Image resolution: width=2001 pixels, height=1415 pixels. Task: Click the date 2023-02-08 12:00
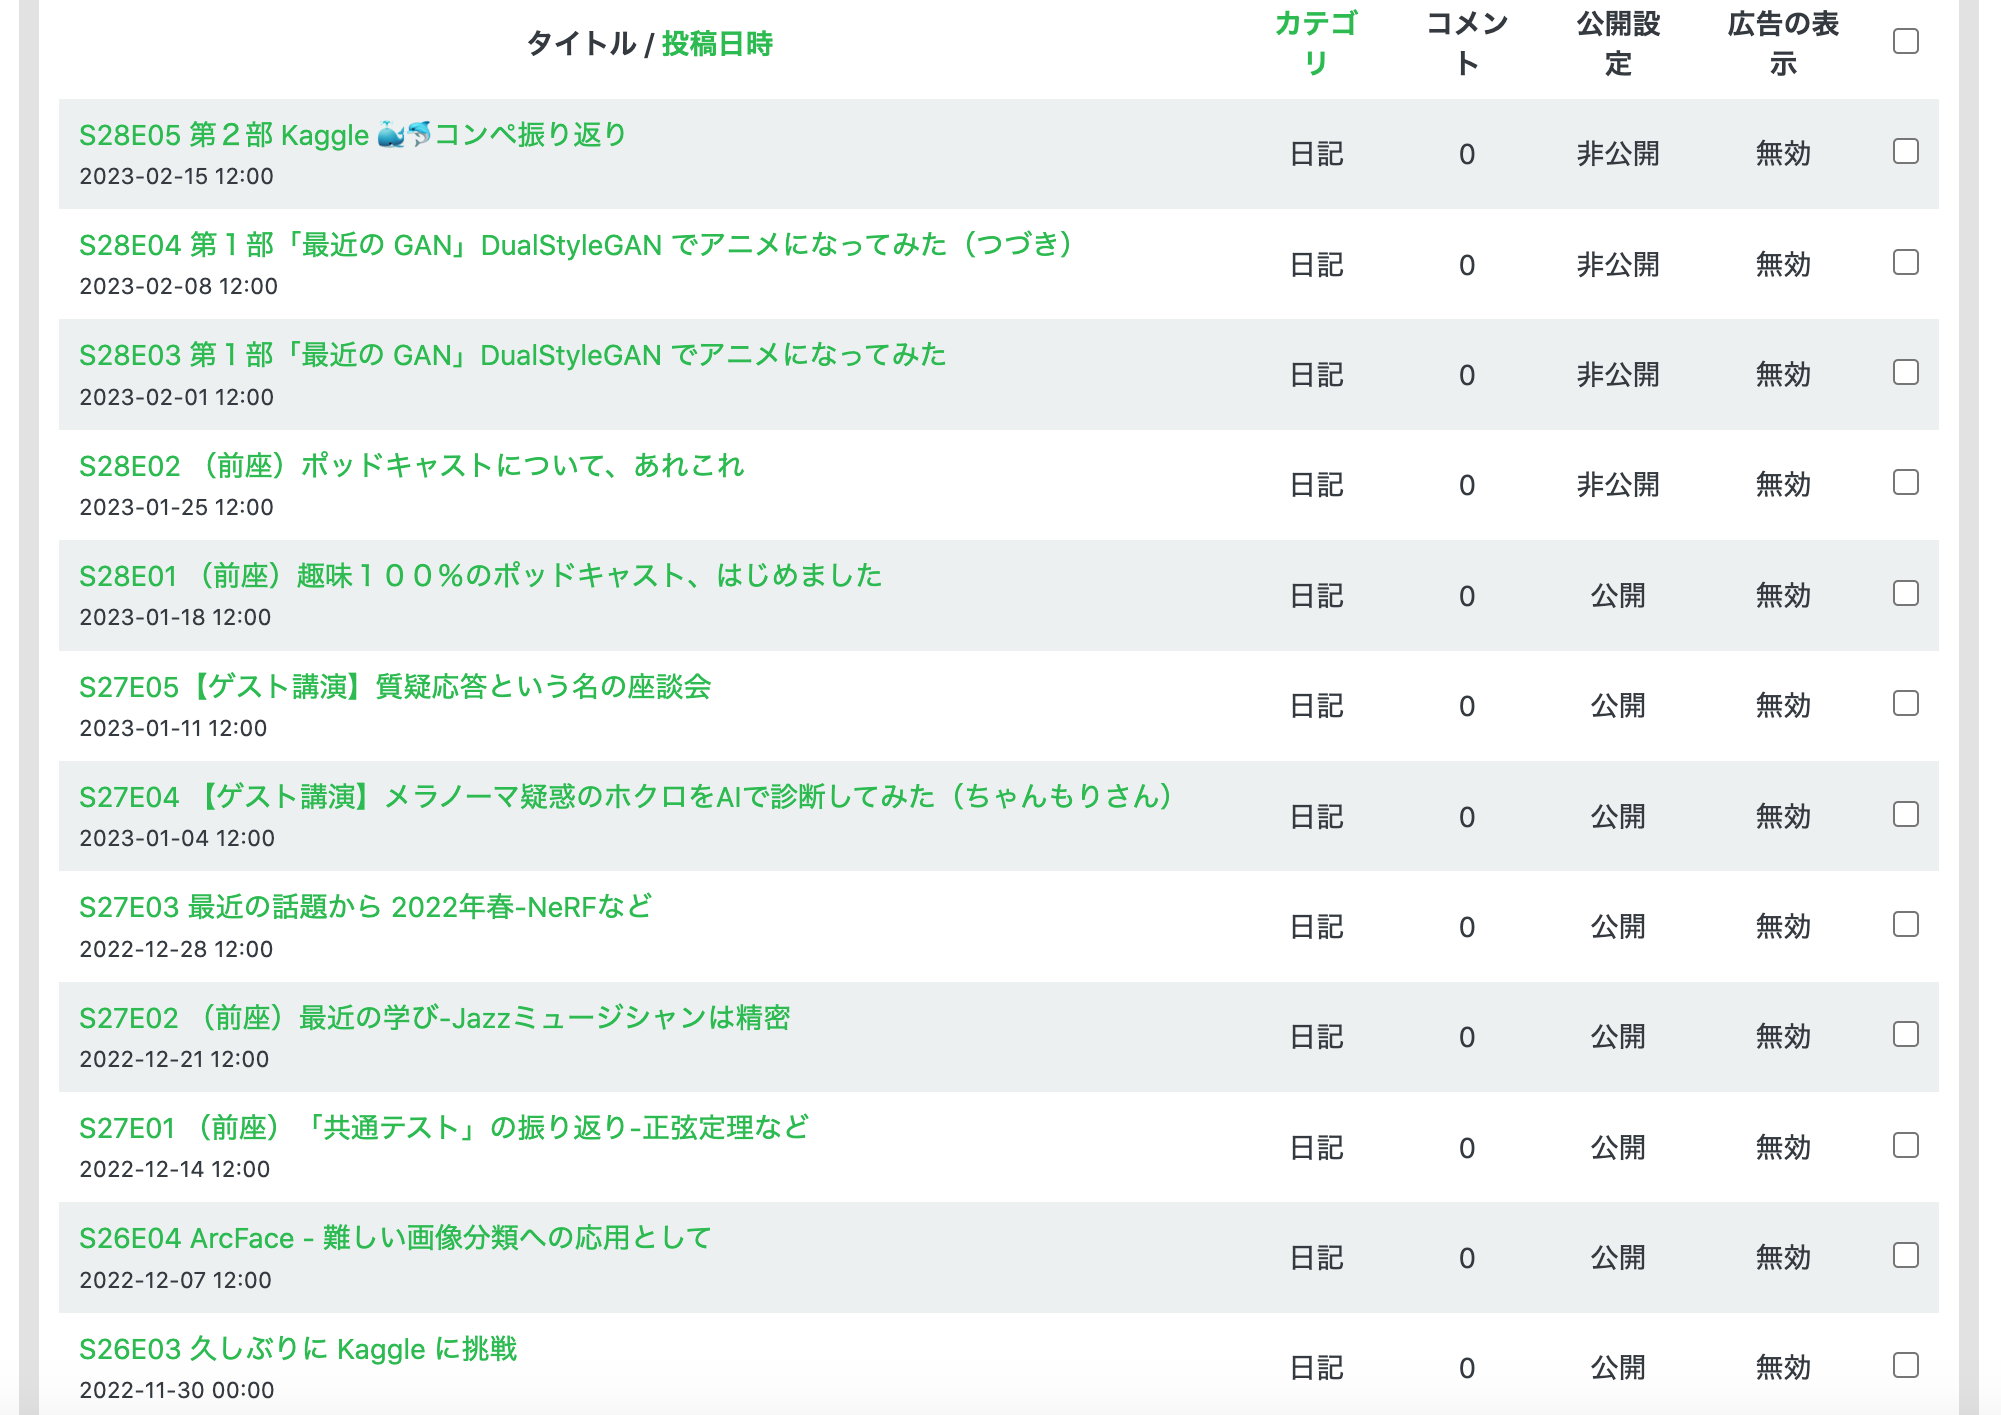(x=179, y=286)
